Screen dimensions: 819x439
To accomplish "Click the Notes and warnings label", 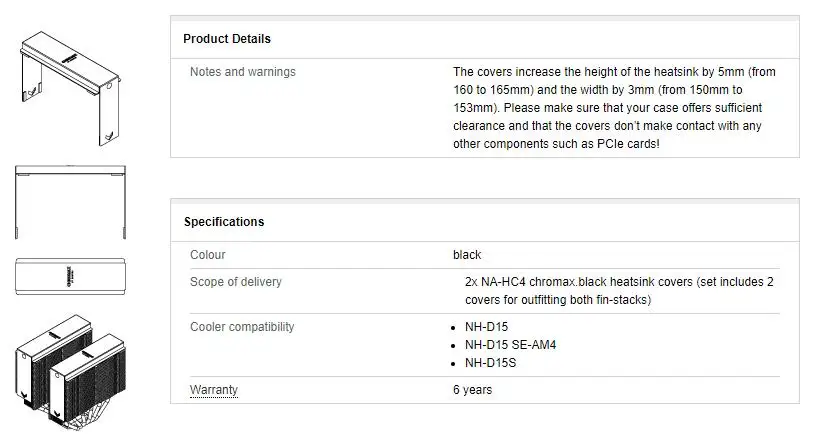I will click(243, 72).
